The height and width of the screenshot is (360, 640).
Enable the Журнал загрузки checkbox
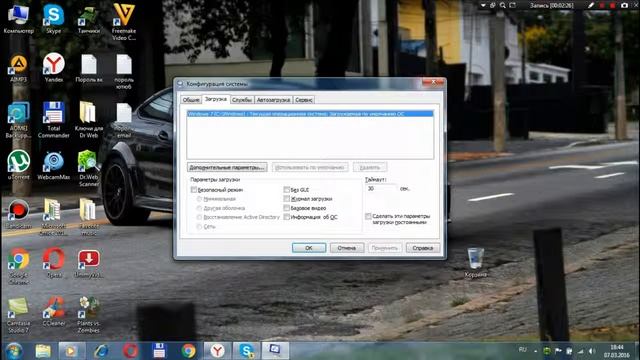pyautogui.click(x=287, y=199)
